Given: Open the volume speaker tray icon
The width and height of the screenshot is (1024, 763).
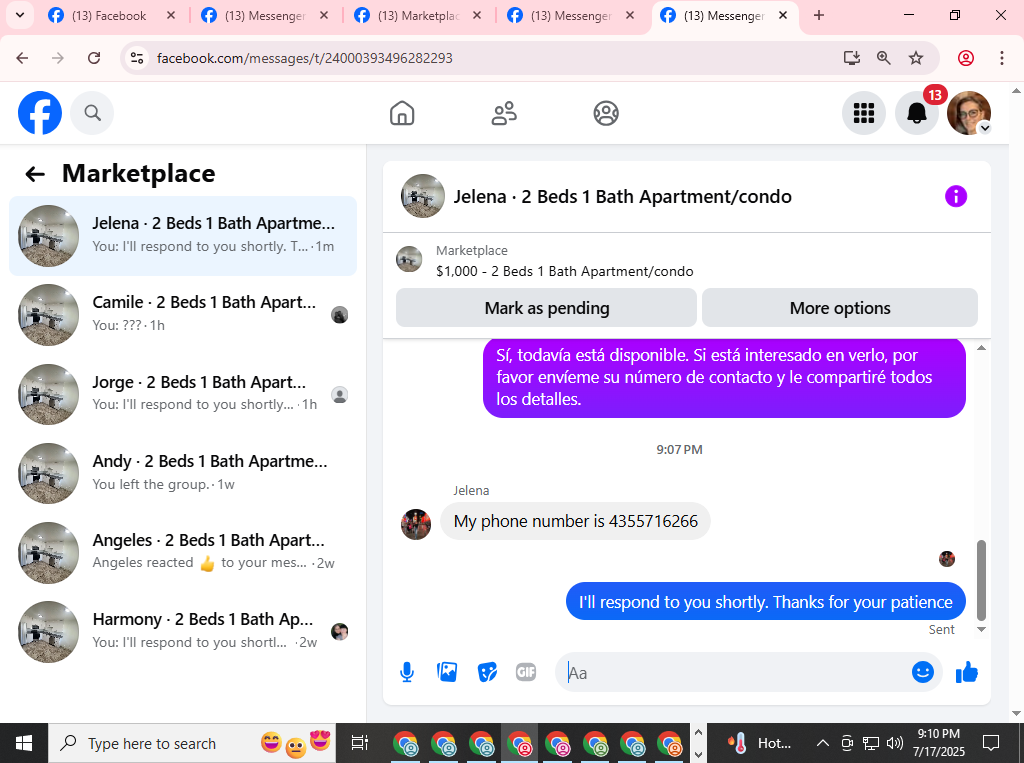Looking at the screenshot, I should pos(895,743).
